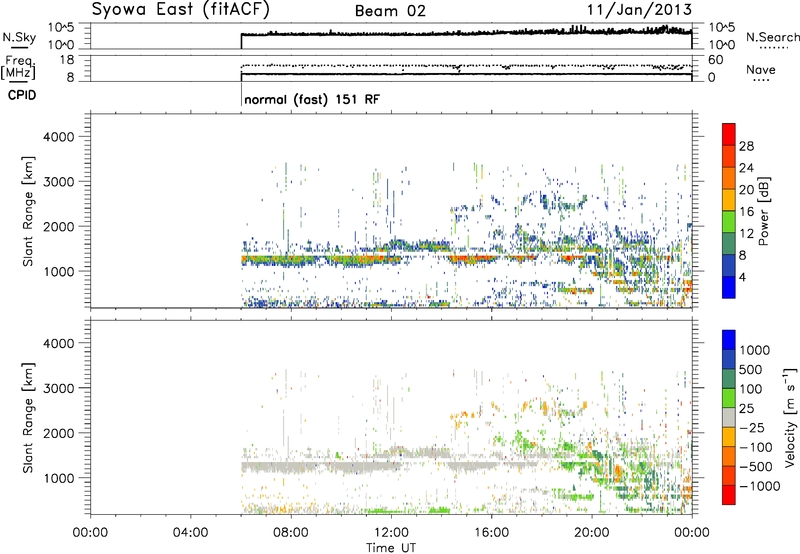The width and height of the screenshot is (800, 554).
Task: Click the '100' label on the velocity colorbar
Action: tap(751, 389)
